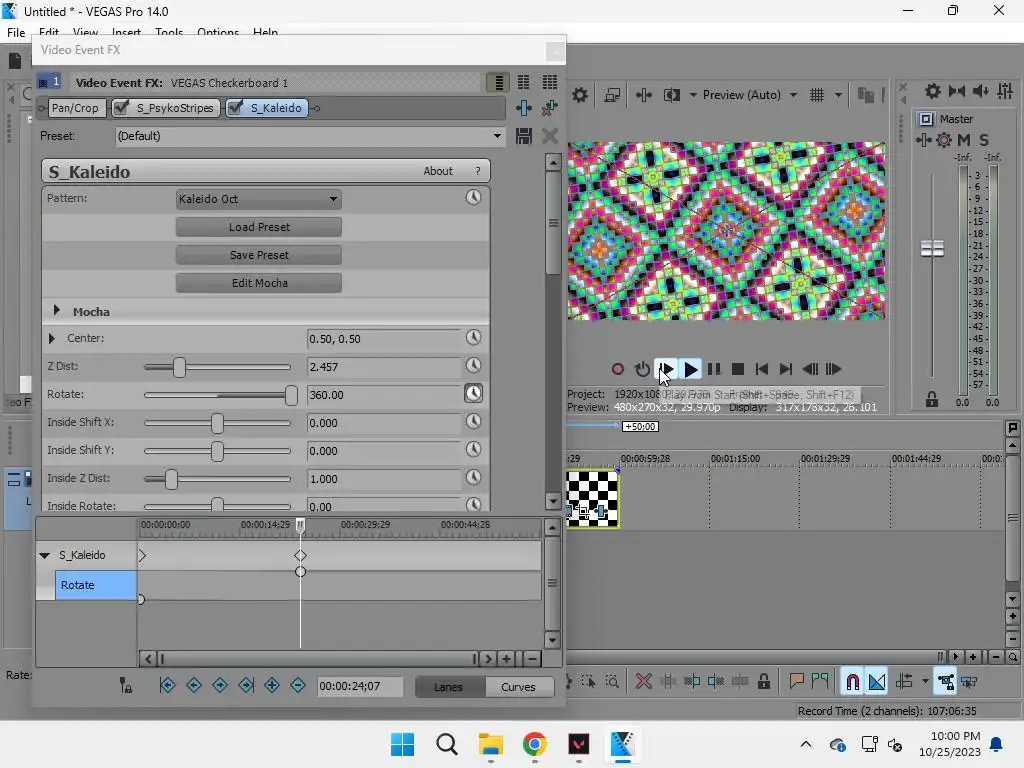Solo the Master bus
1024x768 pixels.
(984, 140)
